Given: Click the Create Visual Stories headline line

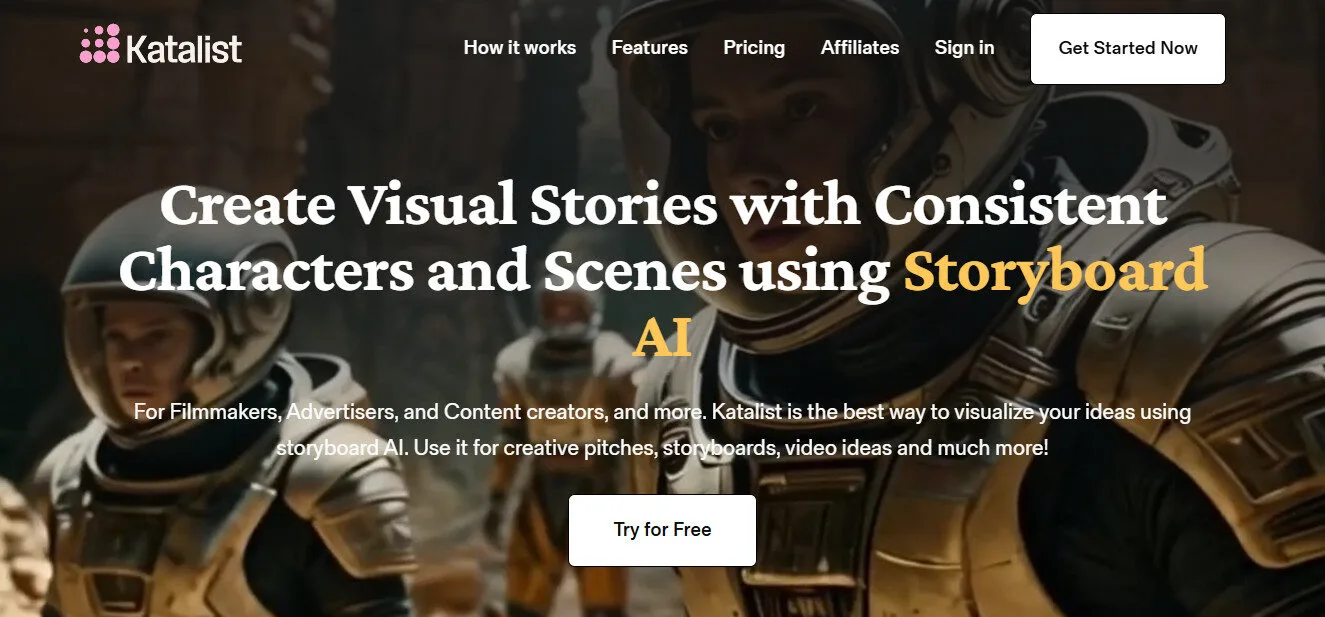Looking at the screenshot, I should point(663,205).
